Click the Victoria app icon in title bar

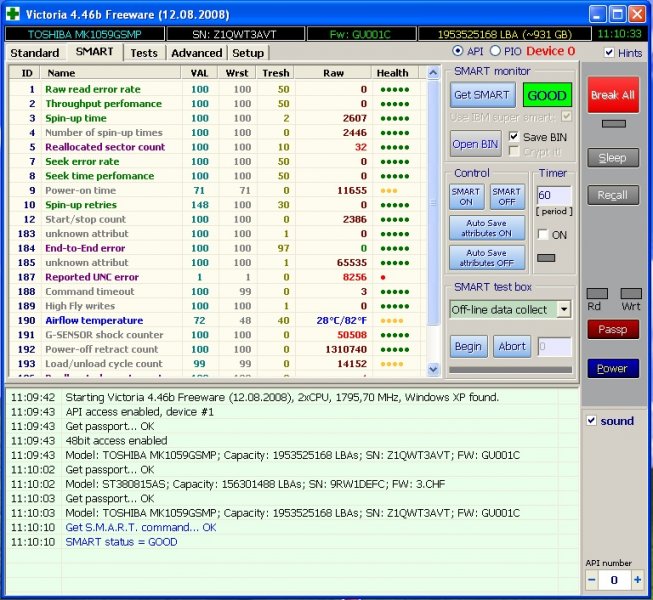14,13
